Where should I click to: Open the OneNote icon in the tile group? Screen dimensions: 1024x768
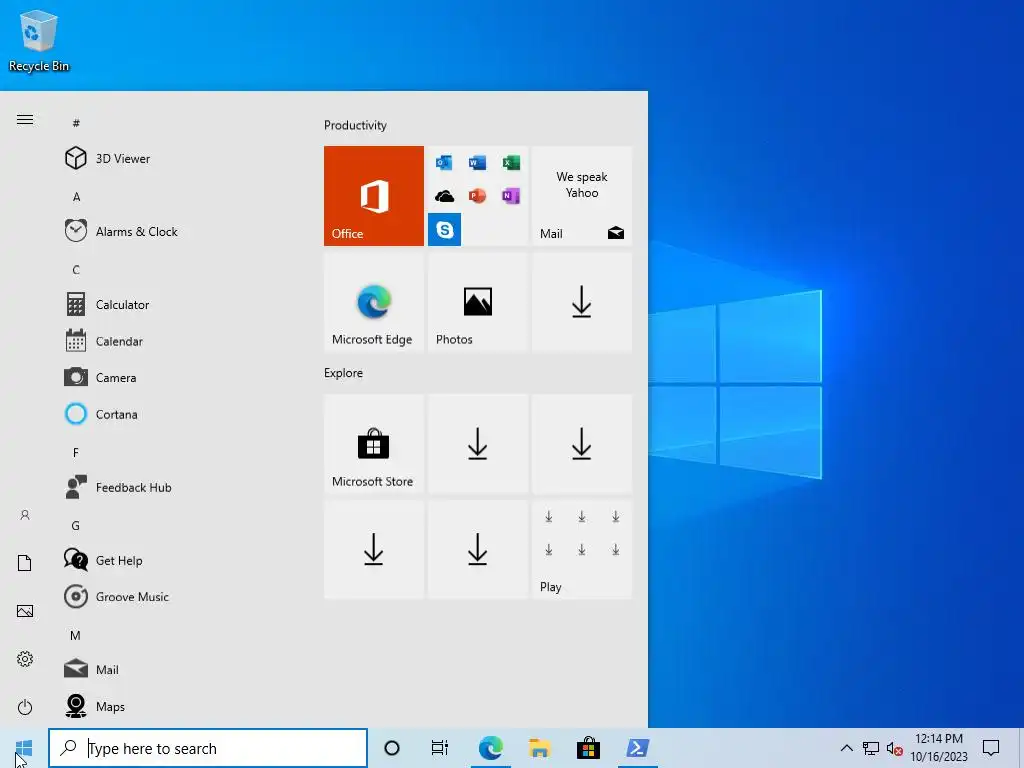click(x=511, y=196)
